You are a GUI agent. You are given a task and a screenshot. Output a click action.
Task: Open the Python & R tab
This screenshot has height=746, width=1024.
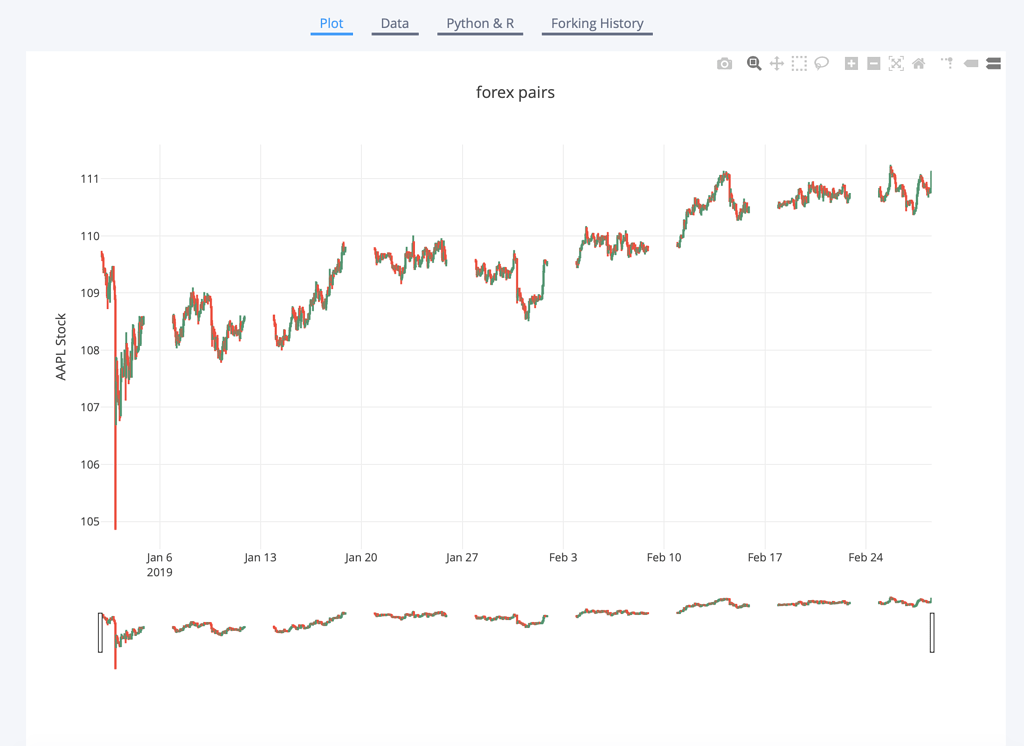[x=480, y=22]
